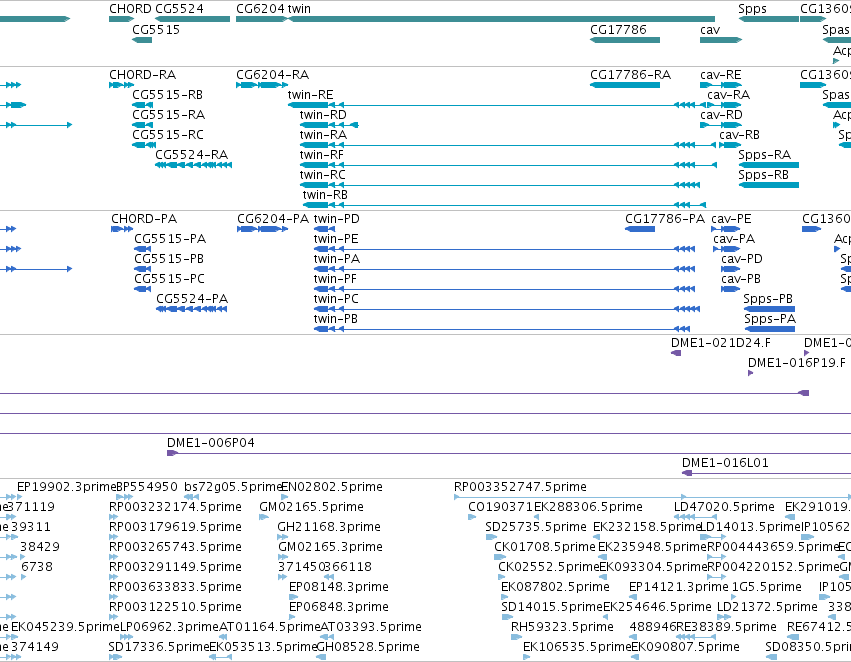
Task: Click EST EN02802.5prime
Action: (x=332, y=487)
